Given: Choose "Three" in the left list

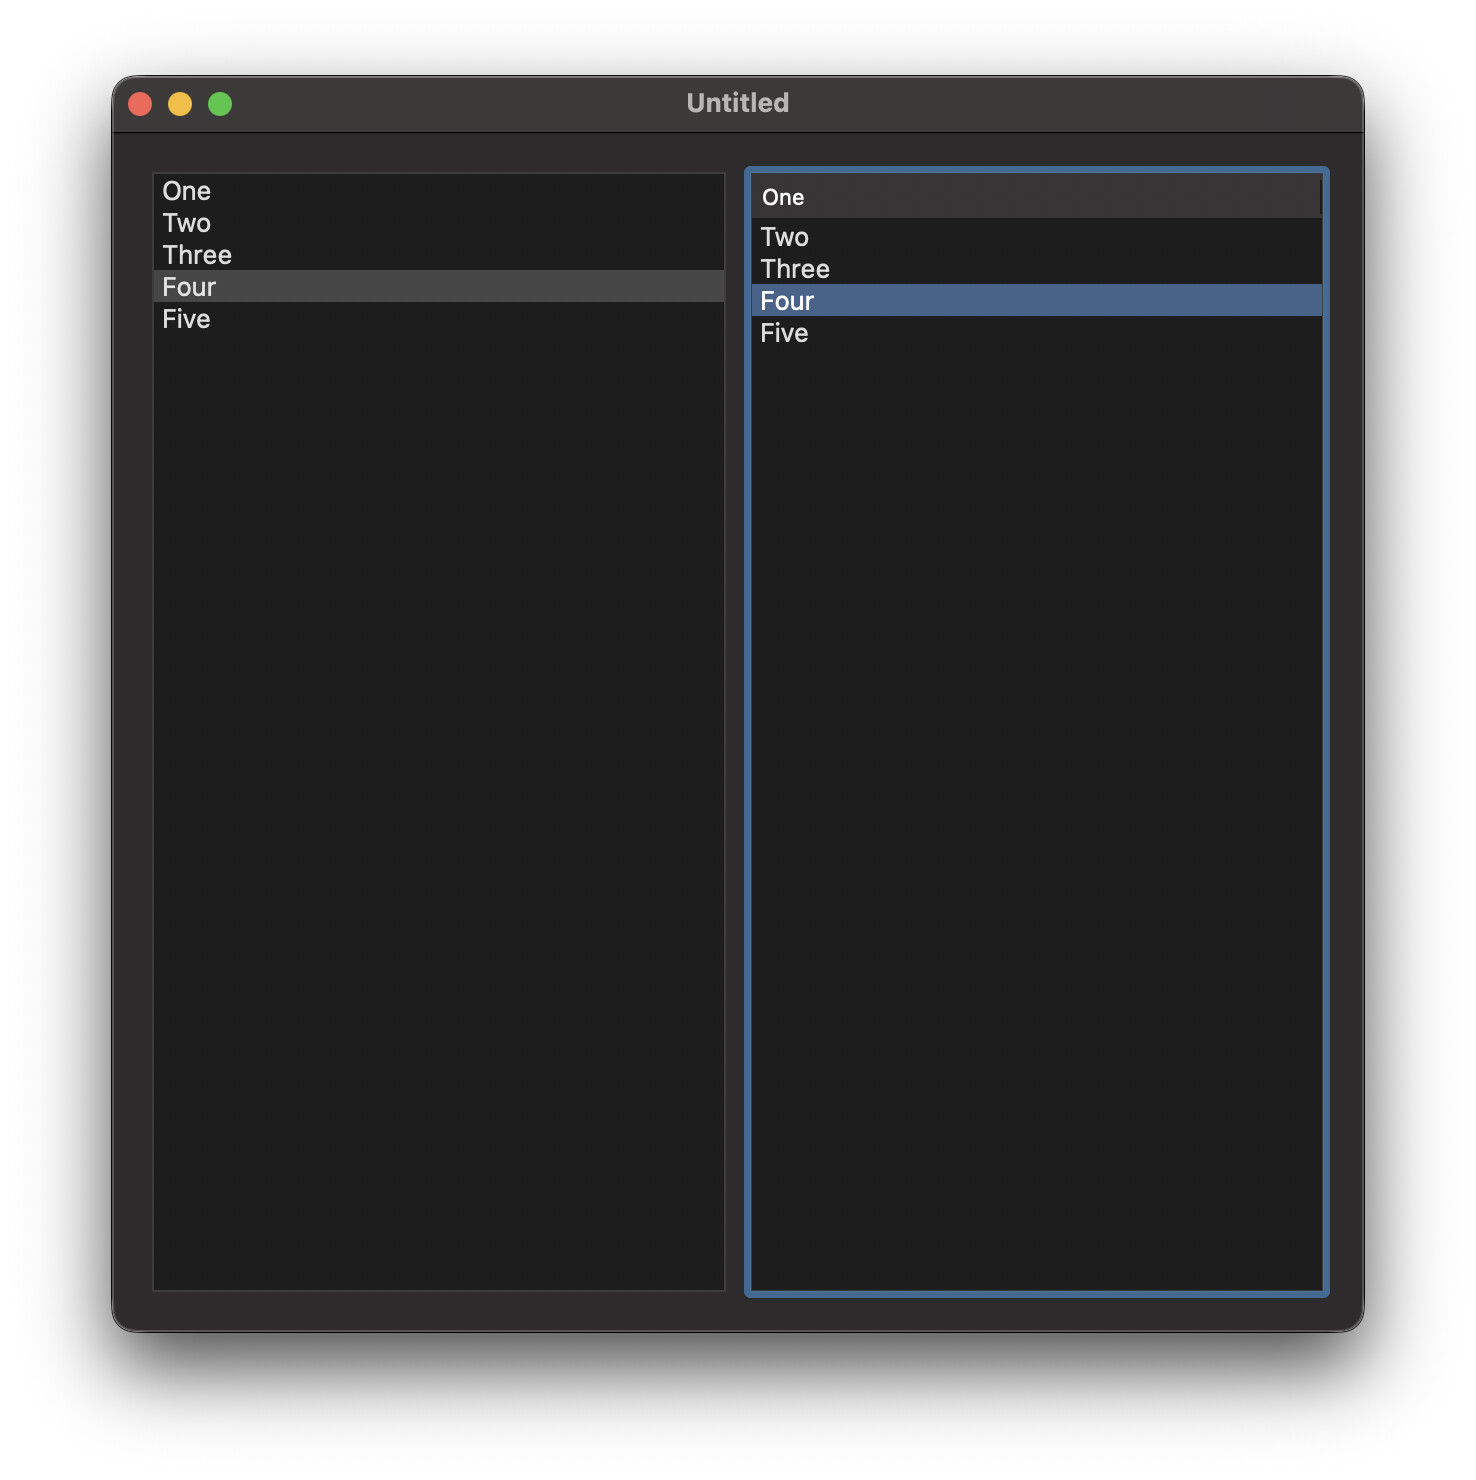Looking at the screenshot, I should (197, 255).
